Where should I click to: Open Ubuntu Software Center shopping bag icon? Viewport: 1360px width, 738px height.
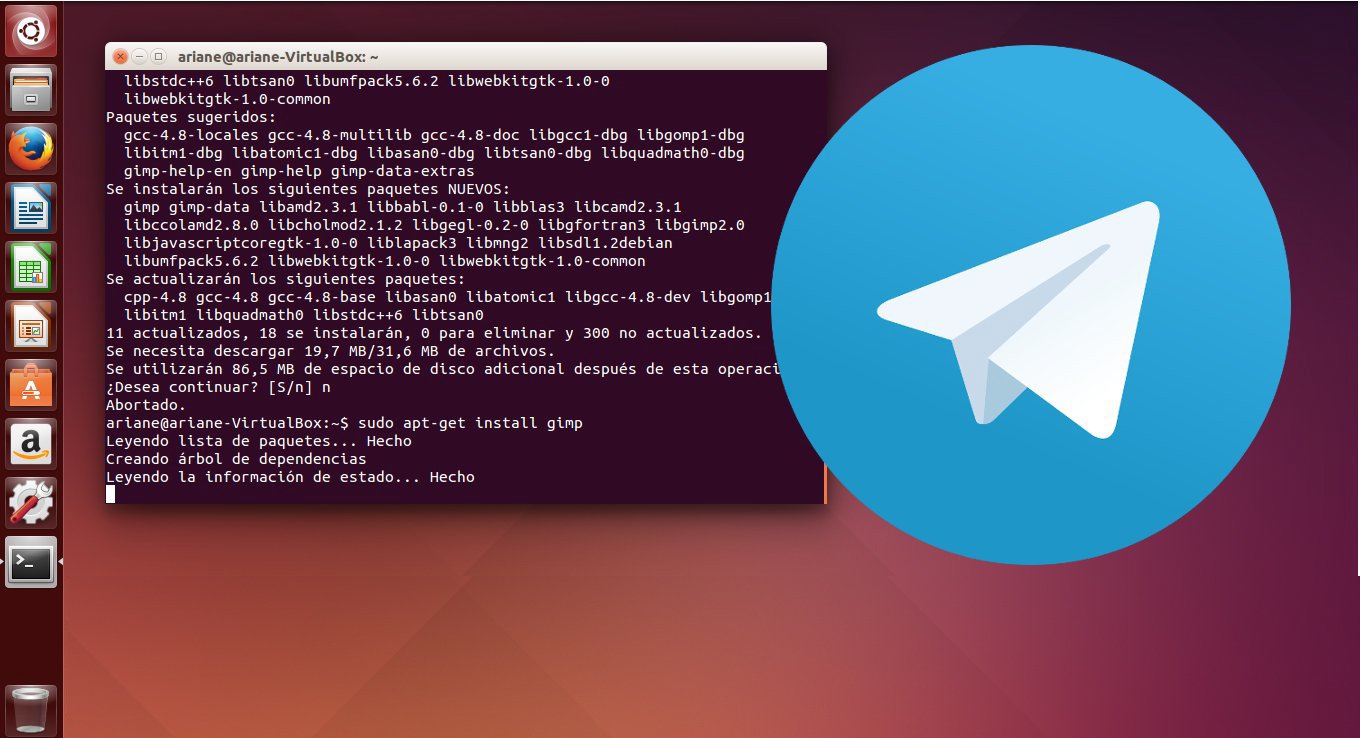tap(31, 385)
